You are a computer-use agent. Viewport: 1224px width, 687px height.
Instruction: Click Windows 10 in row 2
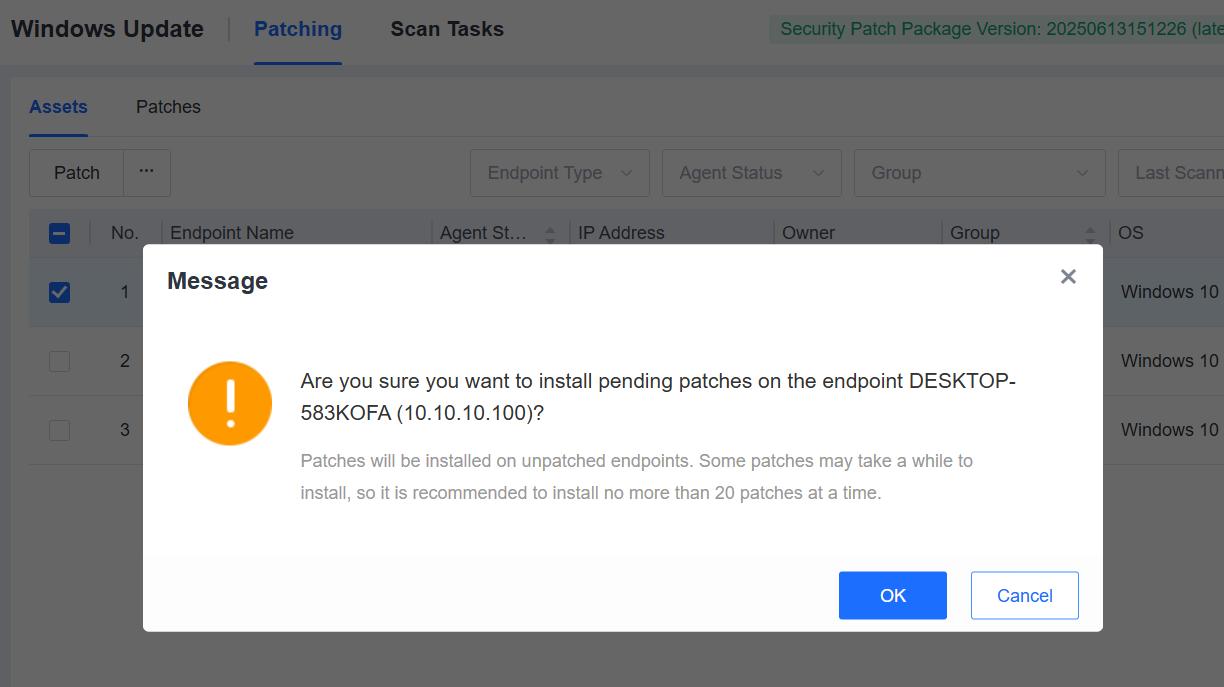pyautogui.click(x=1170, y=361)
